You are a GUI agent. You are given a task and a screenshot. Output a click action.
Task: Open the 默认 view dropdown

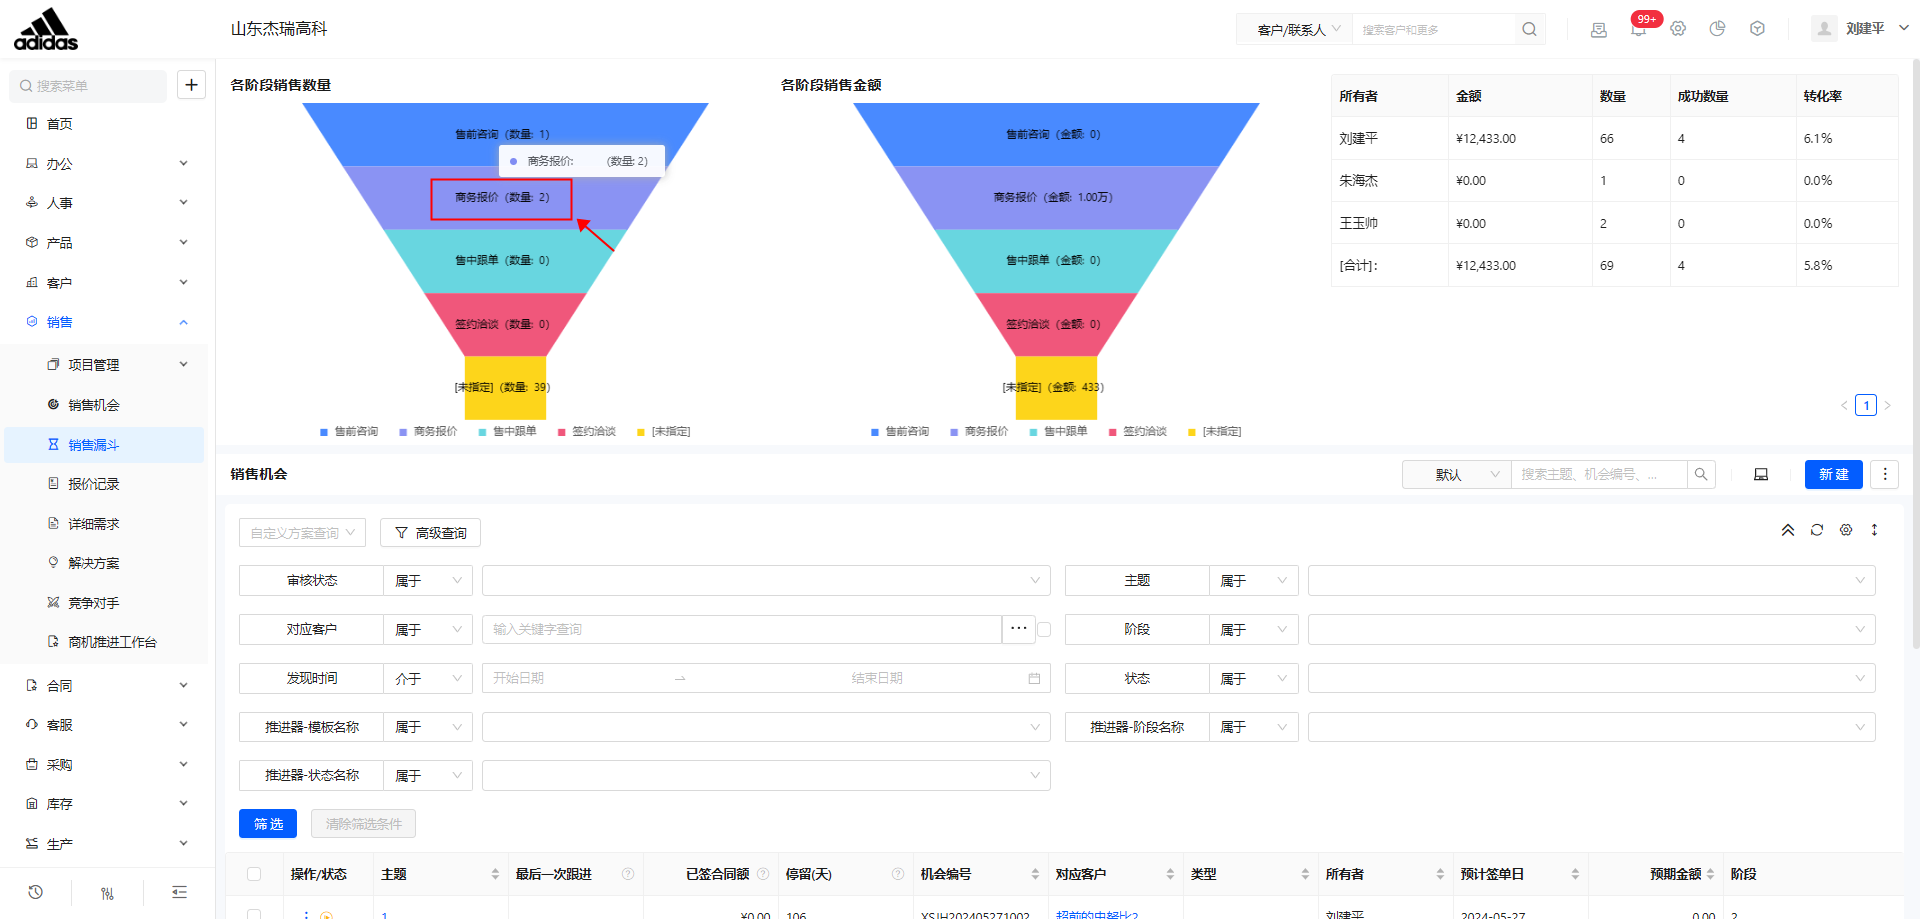coord(1456,474)
